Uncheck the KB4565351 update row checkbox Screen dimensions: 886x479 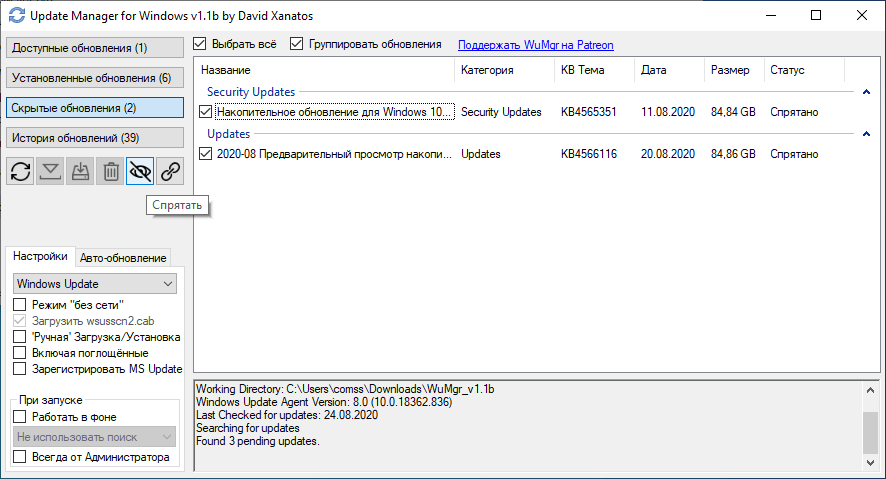206,112
